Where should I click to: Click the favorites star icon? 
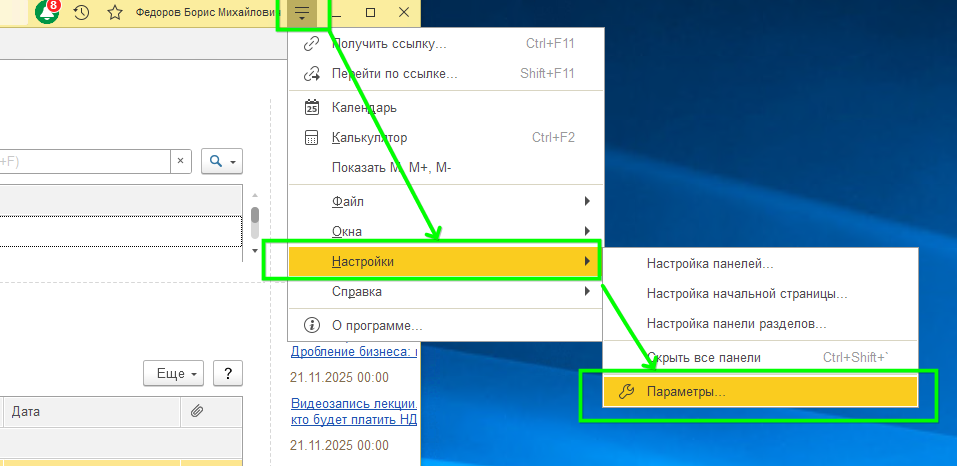tap(115, 13)
